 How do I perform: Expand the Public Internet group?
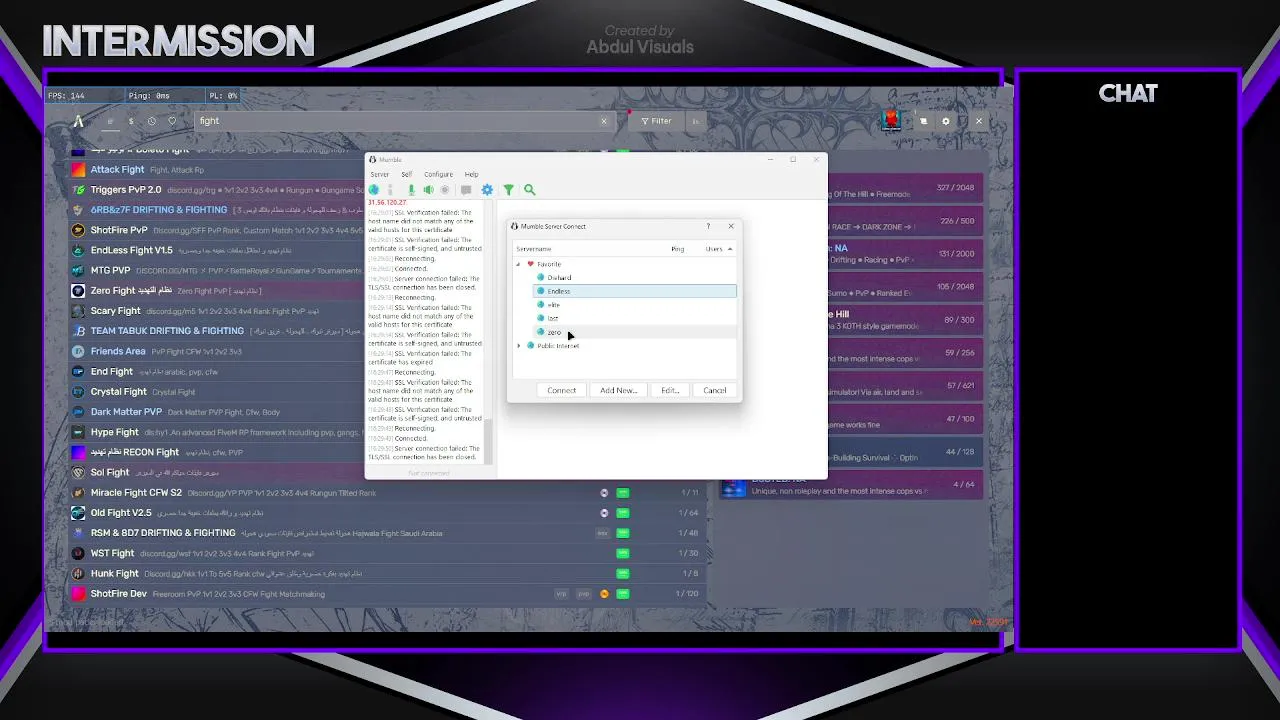click(x=518, y=345)
